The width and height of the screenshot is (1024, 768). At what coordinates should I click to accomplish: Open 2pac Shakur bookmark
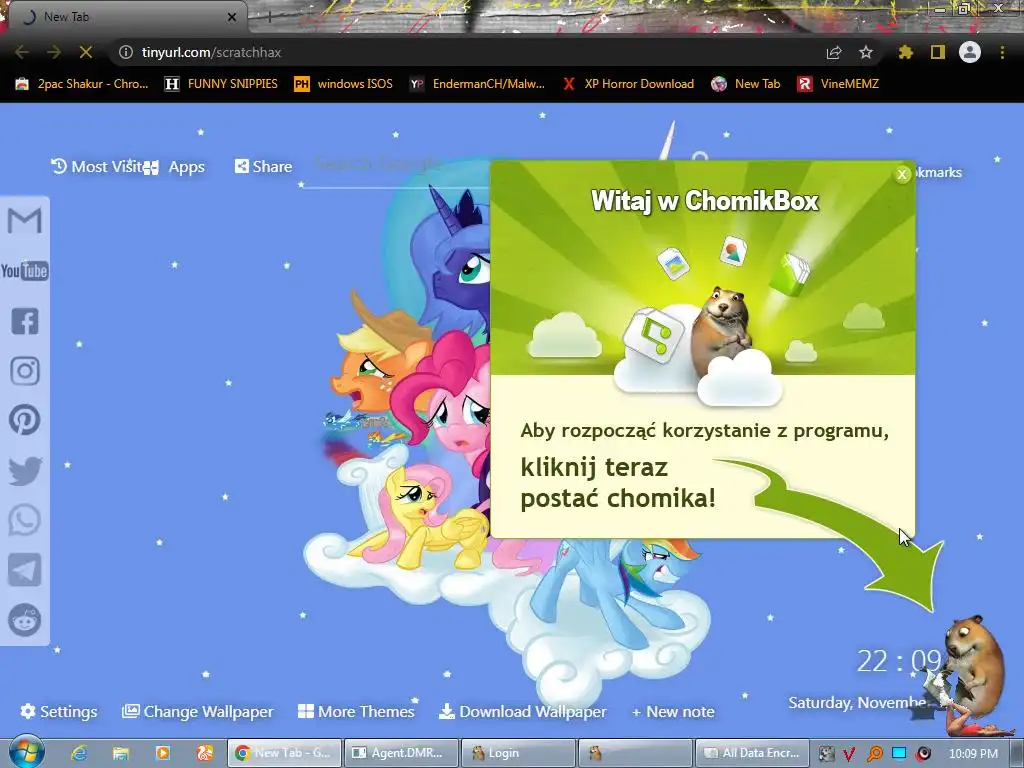tap(82, 84)
